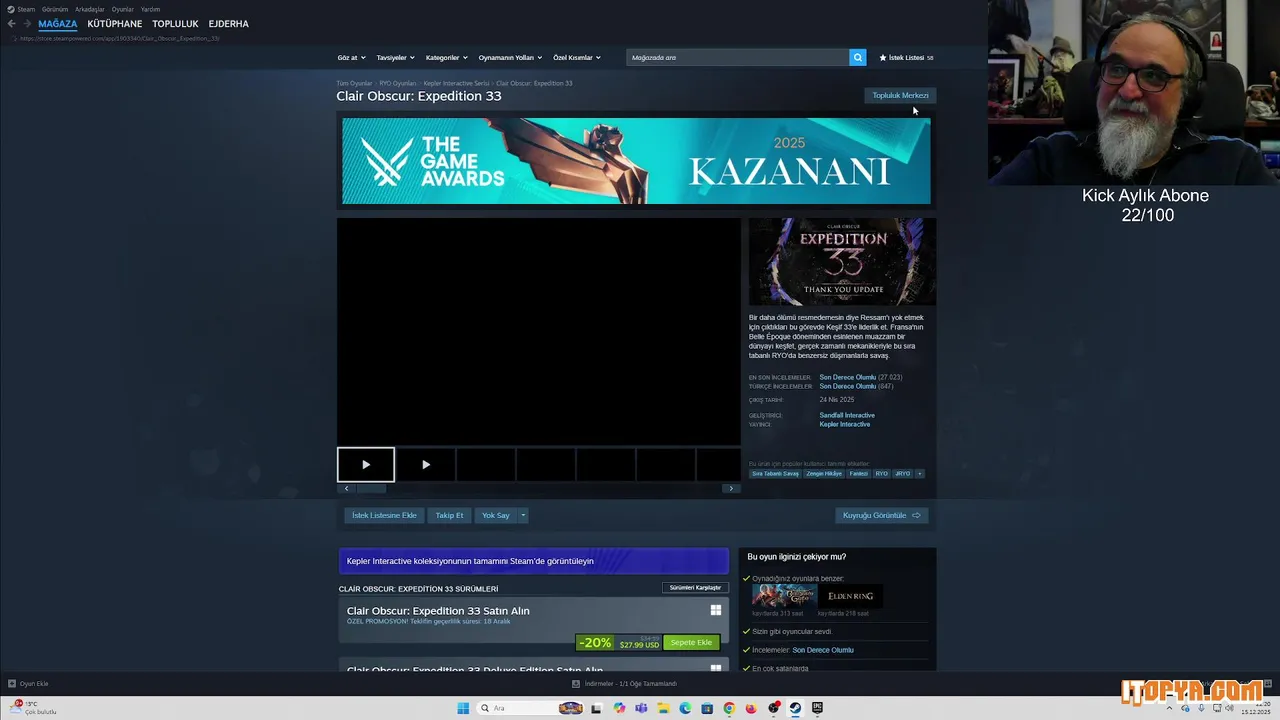Click the store search input field

738,58
